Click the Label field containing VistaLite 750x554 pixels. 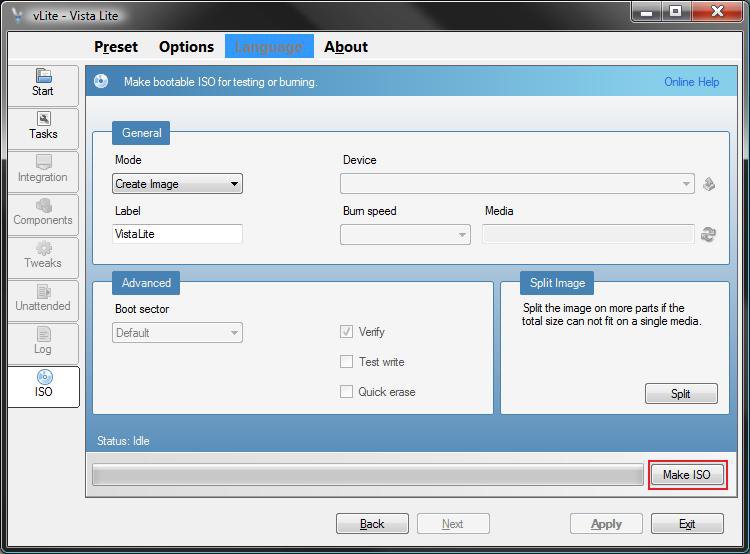(x=177, y=234)
